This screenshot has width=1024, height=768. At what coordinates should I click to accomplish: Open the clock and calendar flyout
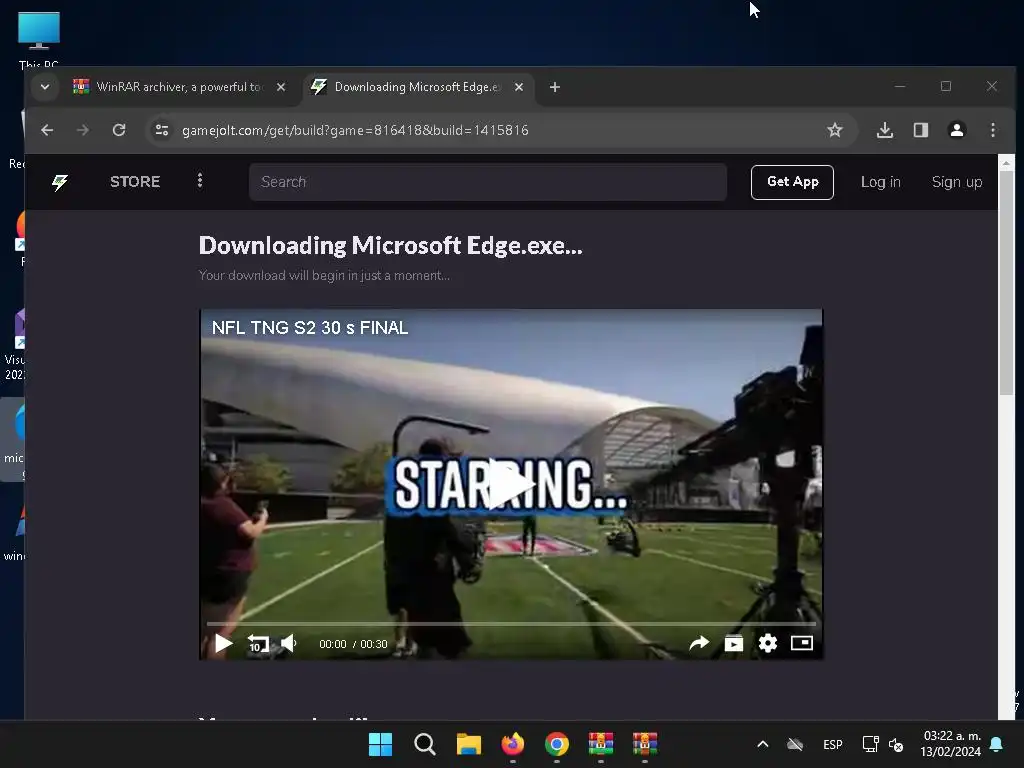950,744
